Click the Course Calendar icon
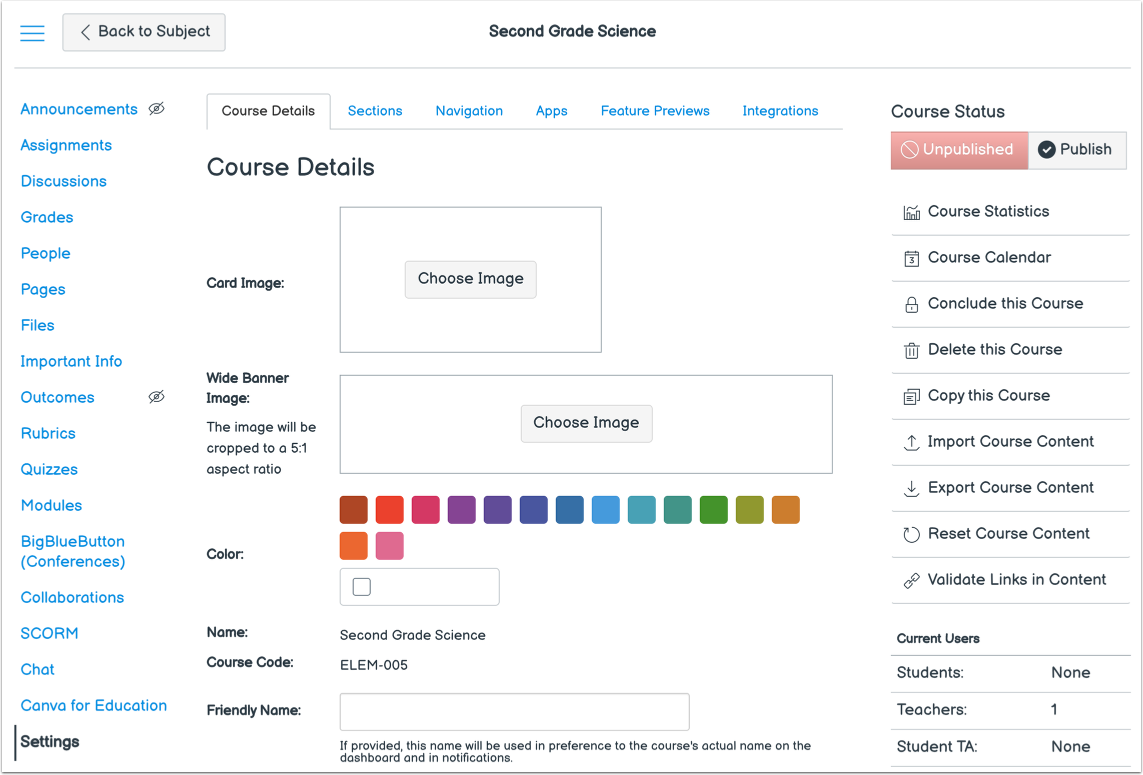Viewport: 1143px width, 775px height. [911, 258]
